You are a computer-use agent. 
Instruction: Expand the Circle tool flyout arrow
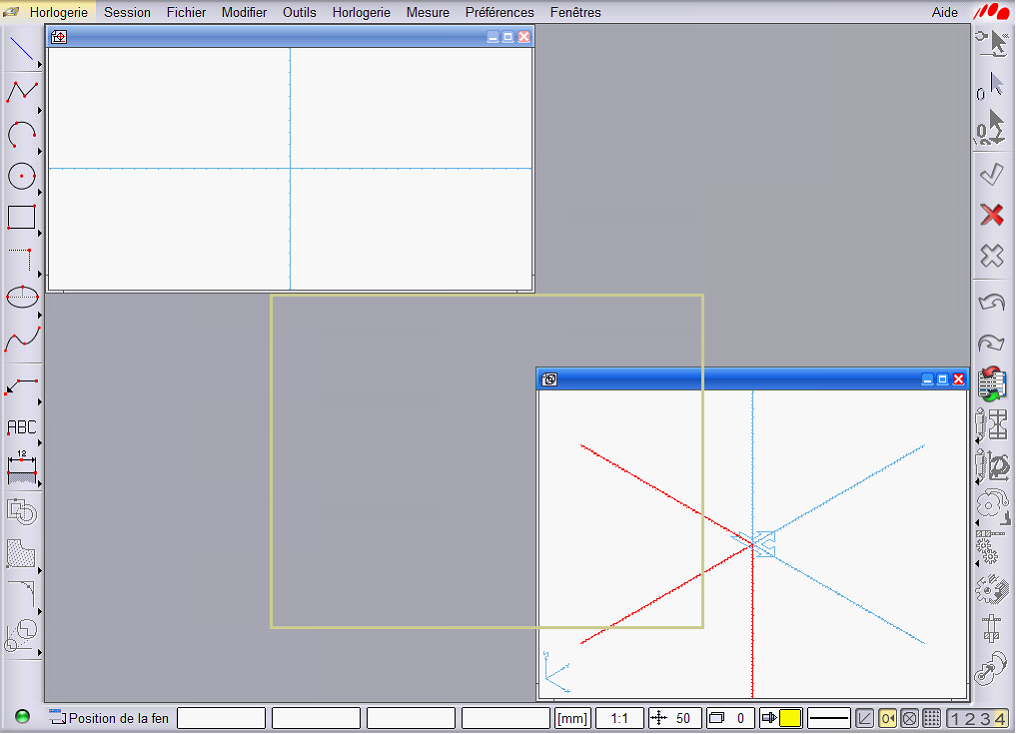coord(40,191)
